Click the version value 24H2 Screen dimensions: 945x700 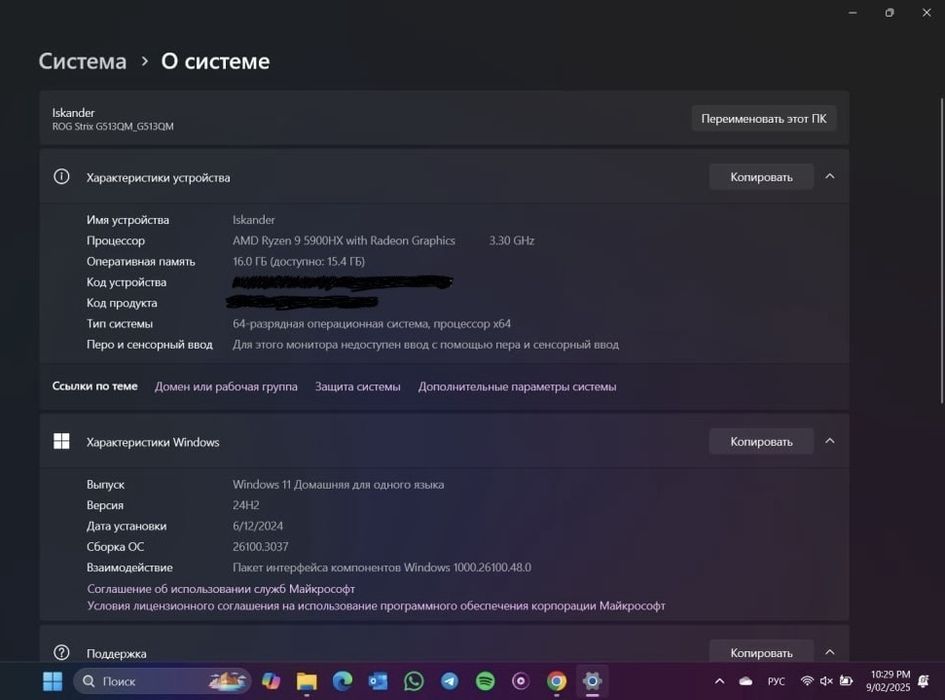coord(246,505)
